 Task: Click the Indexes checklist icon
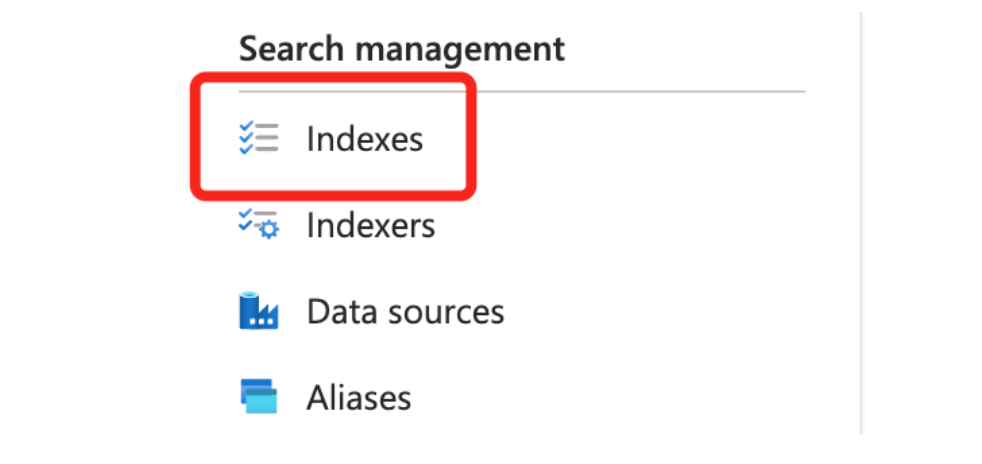(x=258, y=138)
